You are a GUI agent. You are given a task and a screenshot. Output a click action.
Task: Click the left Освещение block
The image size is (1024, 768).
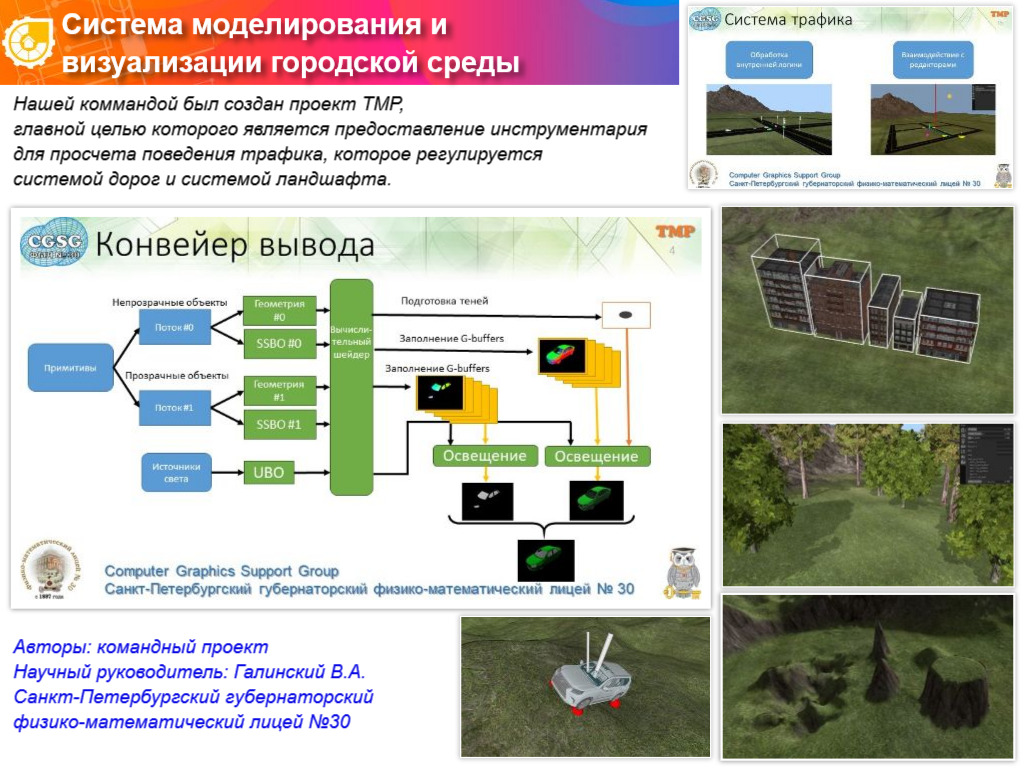point(487,455)
